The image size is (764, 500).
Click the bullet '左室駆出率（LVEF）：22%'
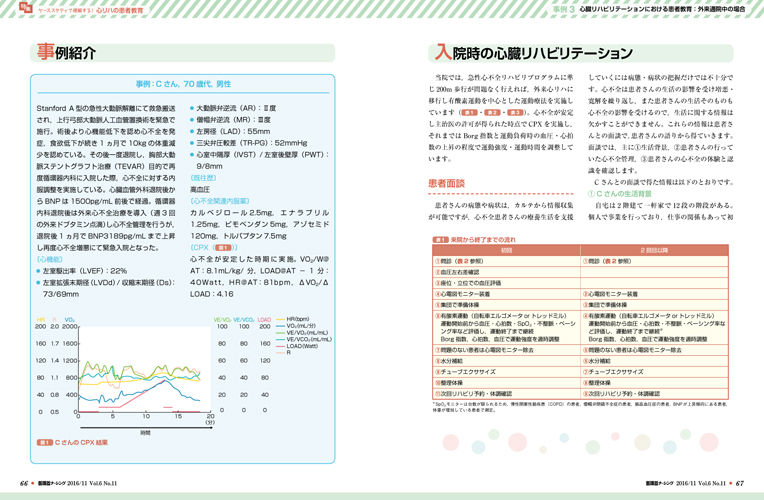click(81, 271)
